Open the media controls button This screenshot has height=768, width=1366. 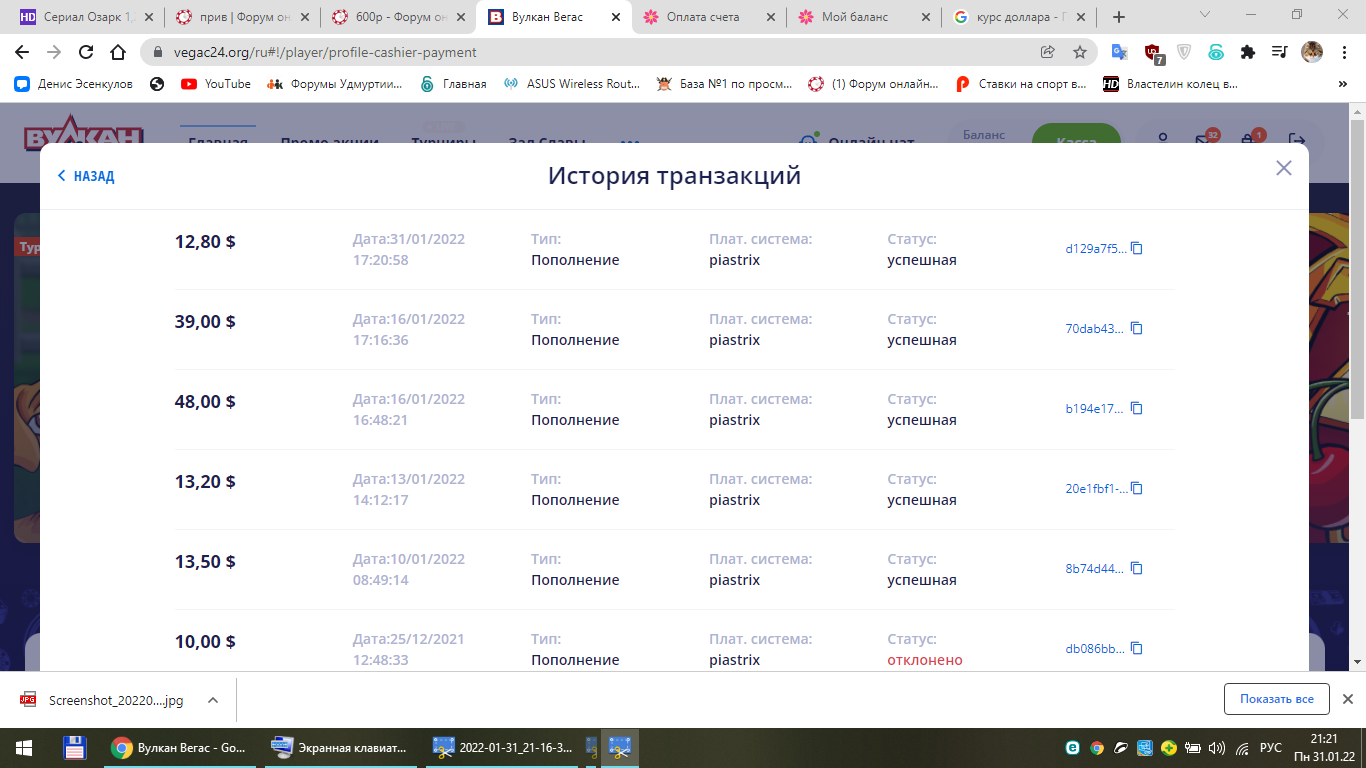pyautogui.click(x=1279, y=52)
